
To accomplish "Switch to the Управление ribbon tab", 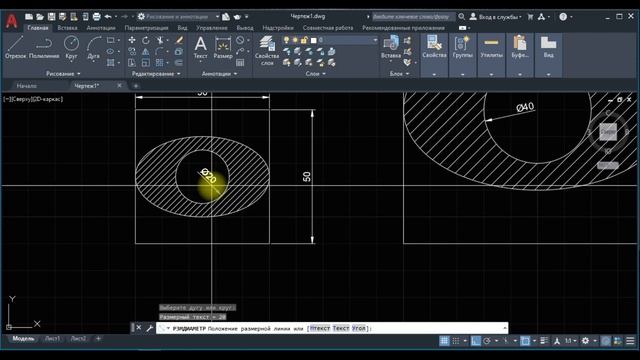I will pos(211,28).
